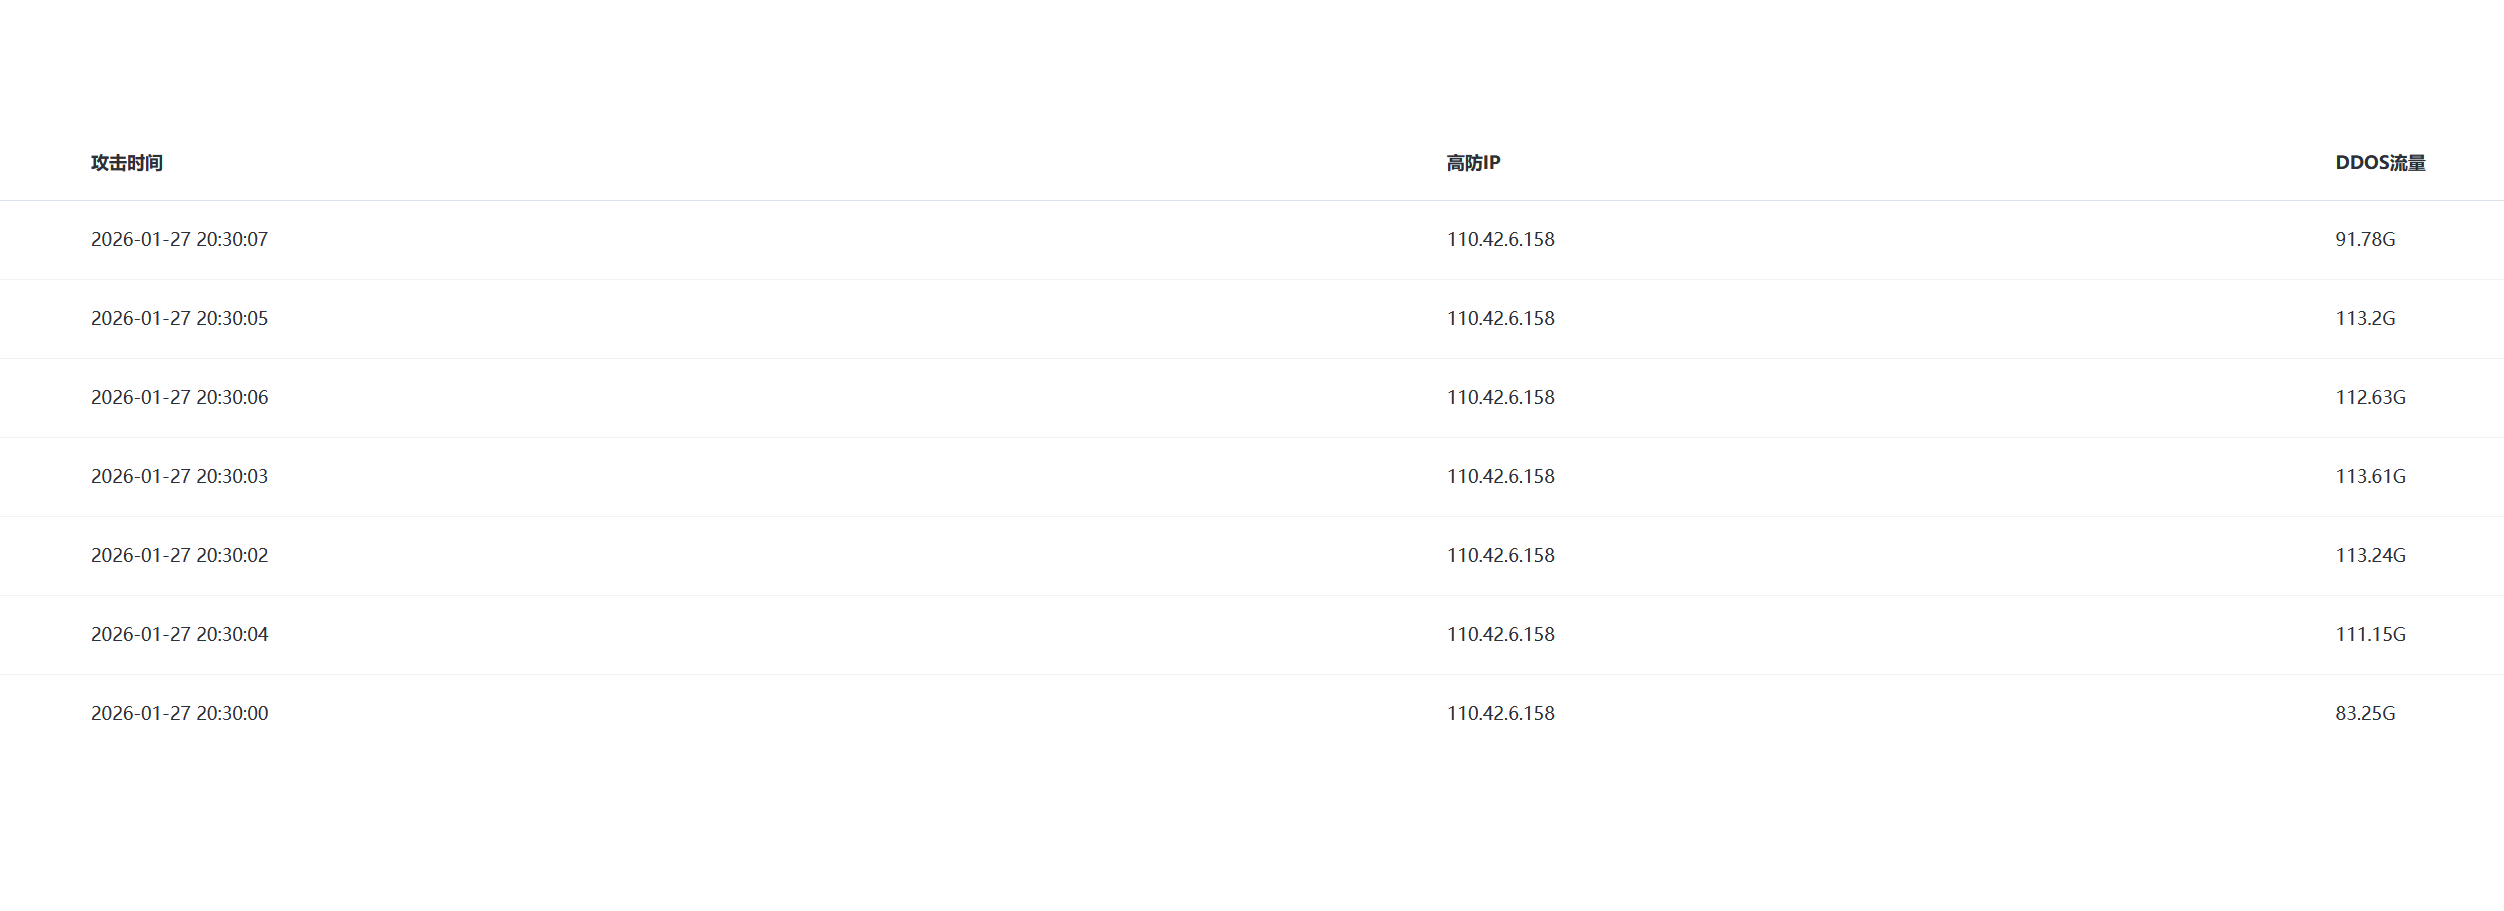Click the 113.24G traffic value
Viewport: 2504px width, 911px height.
[x=2370, y=556]
